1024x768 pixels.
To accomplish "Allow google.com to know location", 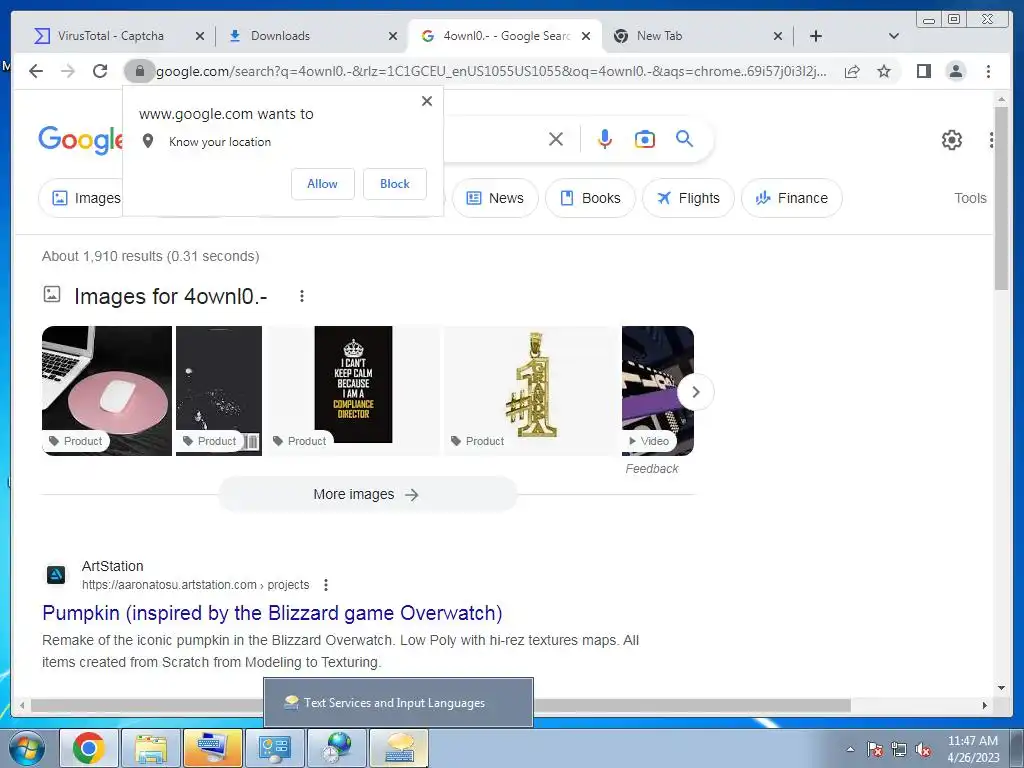I will 323,184.
